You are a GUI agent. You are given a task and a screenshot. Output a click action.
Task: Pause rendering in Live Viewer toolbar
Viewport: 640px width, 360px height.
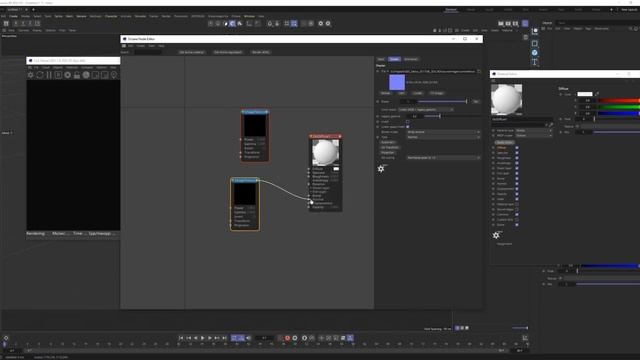[49, 75]
